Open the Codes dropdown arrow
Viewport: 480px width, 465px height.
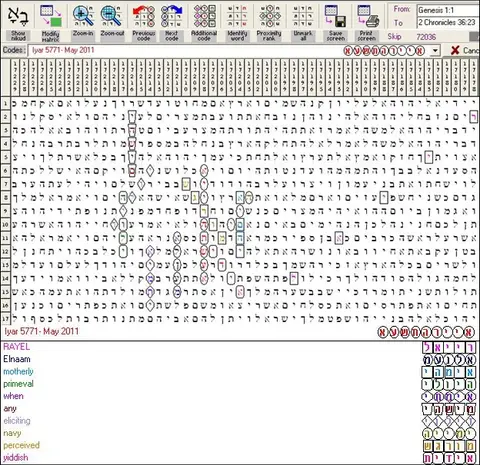click(435, 51)
